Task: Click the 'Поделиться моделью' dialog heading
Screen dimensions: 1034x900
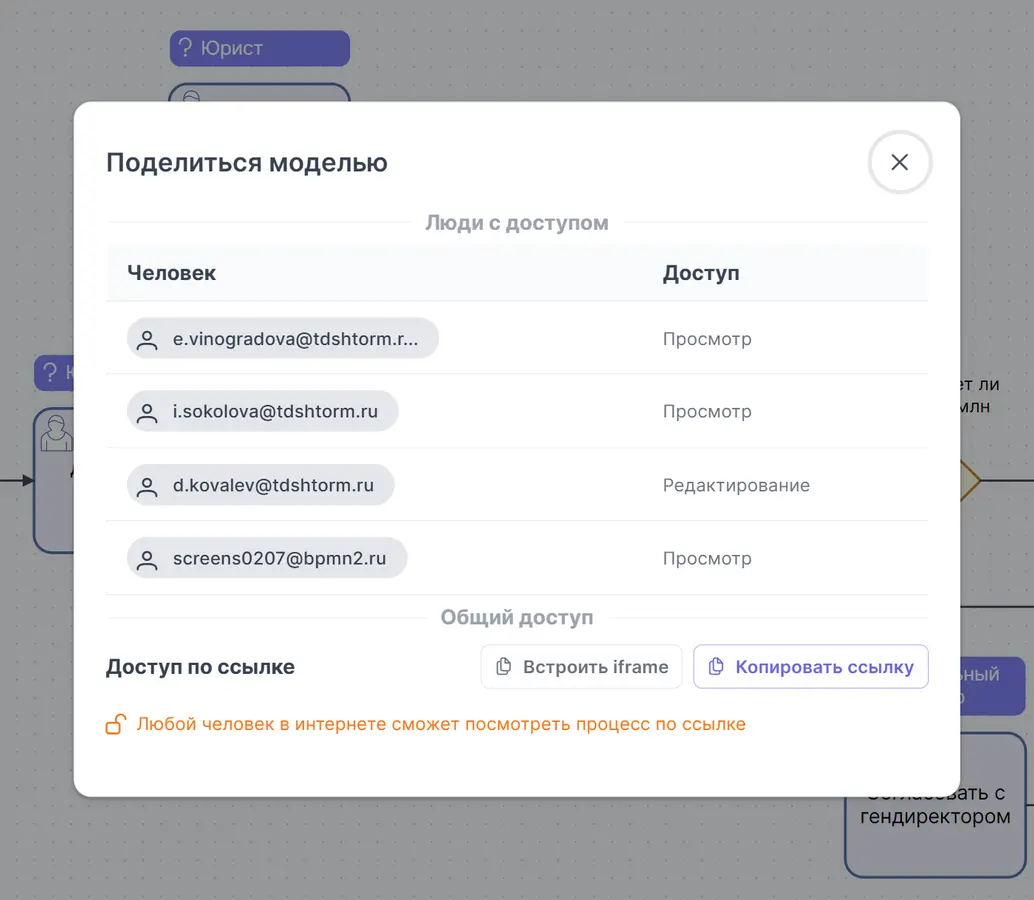Action: pyautogui.click(x=247, y=162)
